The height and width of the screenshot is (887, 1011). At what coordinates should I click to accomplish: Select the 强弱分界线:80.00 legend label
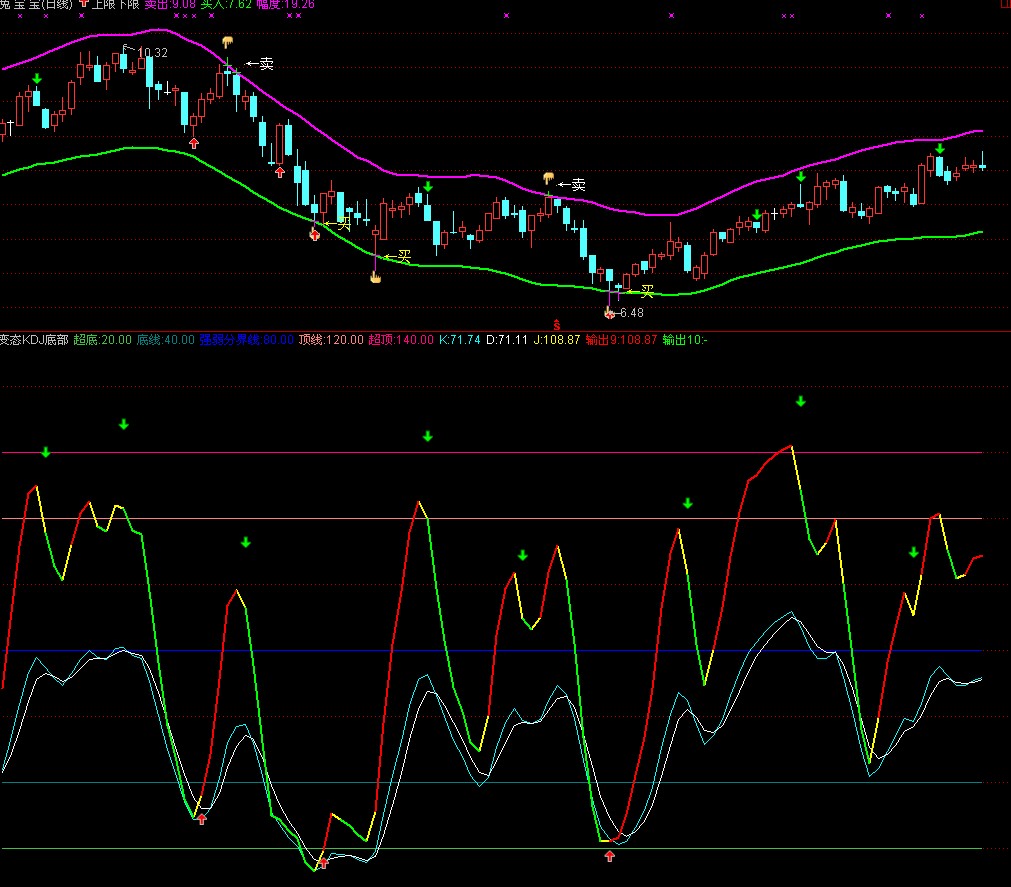point(246,340)
